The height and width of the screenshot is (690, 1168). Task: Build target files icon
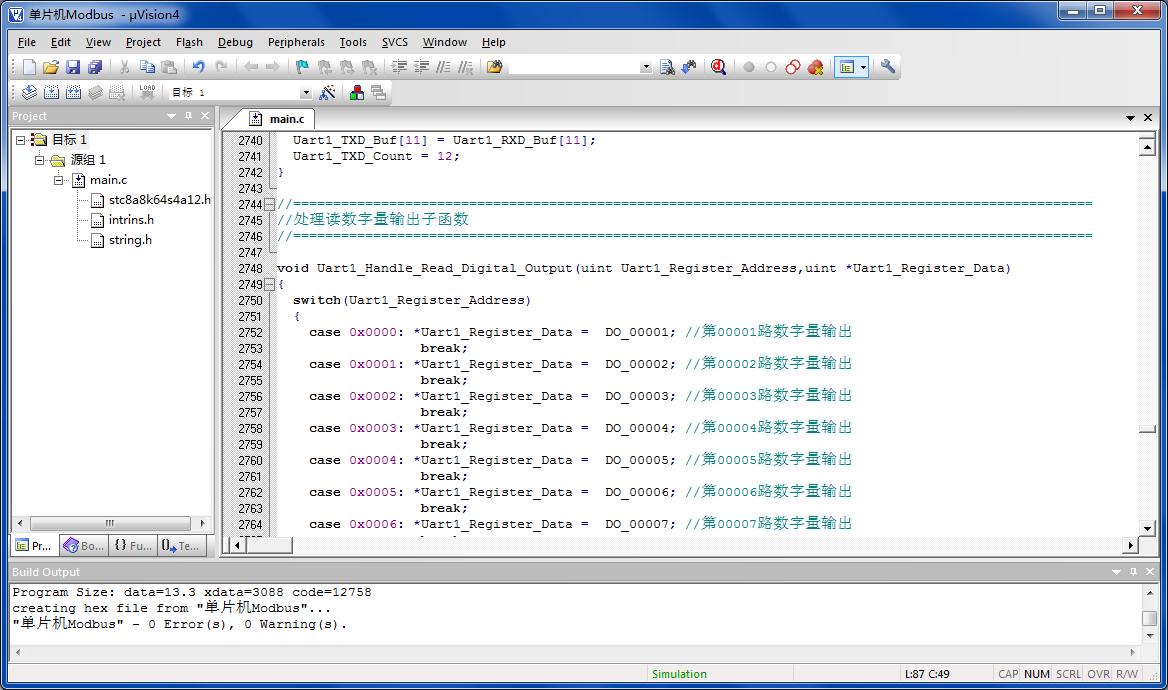(51, 92)
